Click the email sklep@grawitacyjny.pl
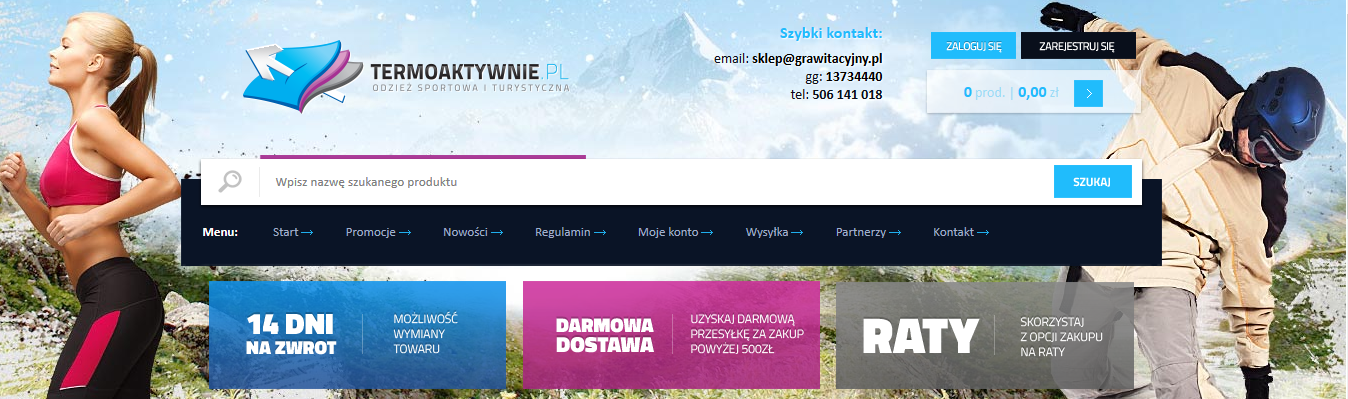 click(x=817, y=58)
